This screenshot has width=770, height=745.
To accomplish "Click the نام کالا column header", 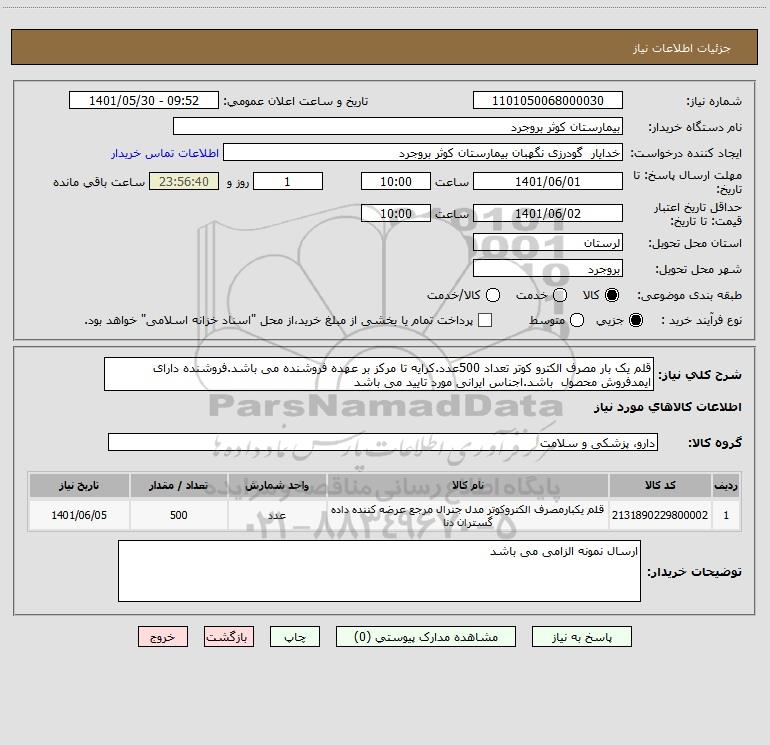I will point(468,485).
